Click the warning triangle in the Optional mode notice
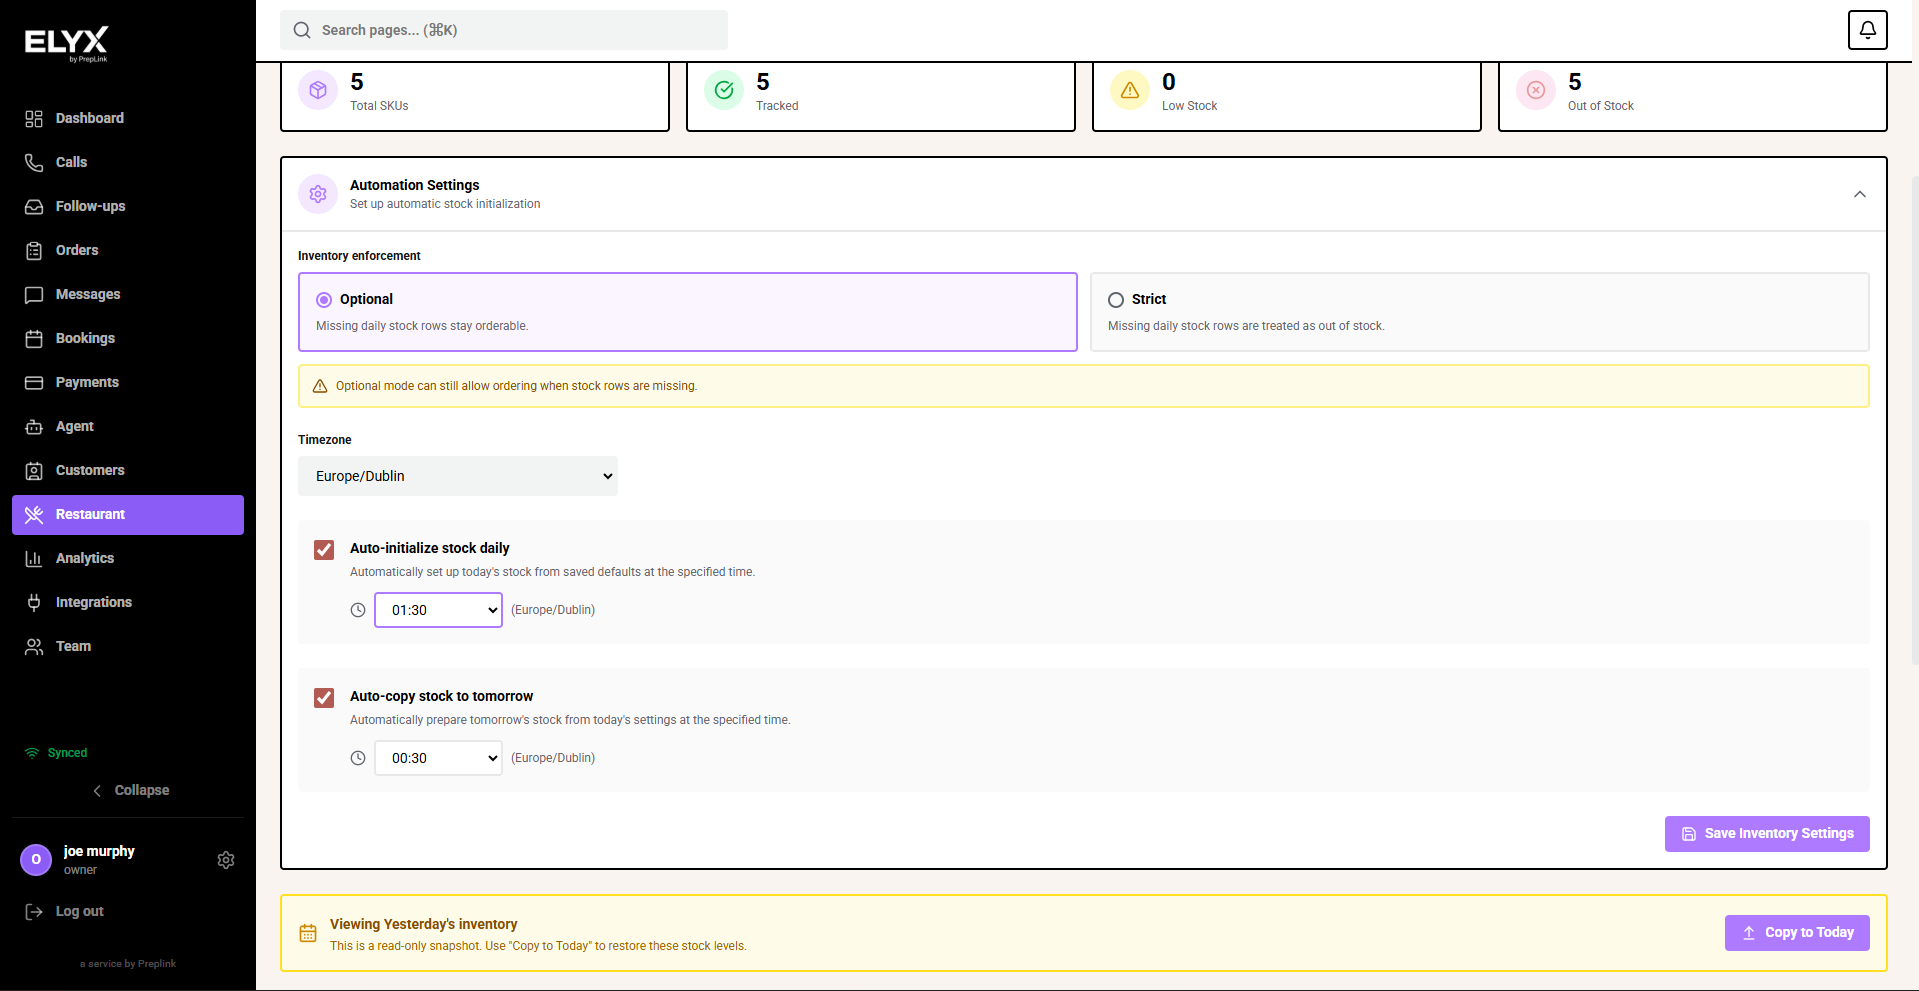Screen dimensions: 1919x991 point(320,386)
